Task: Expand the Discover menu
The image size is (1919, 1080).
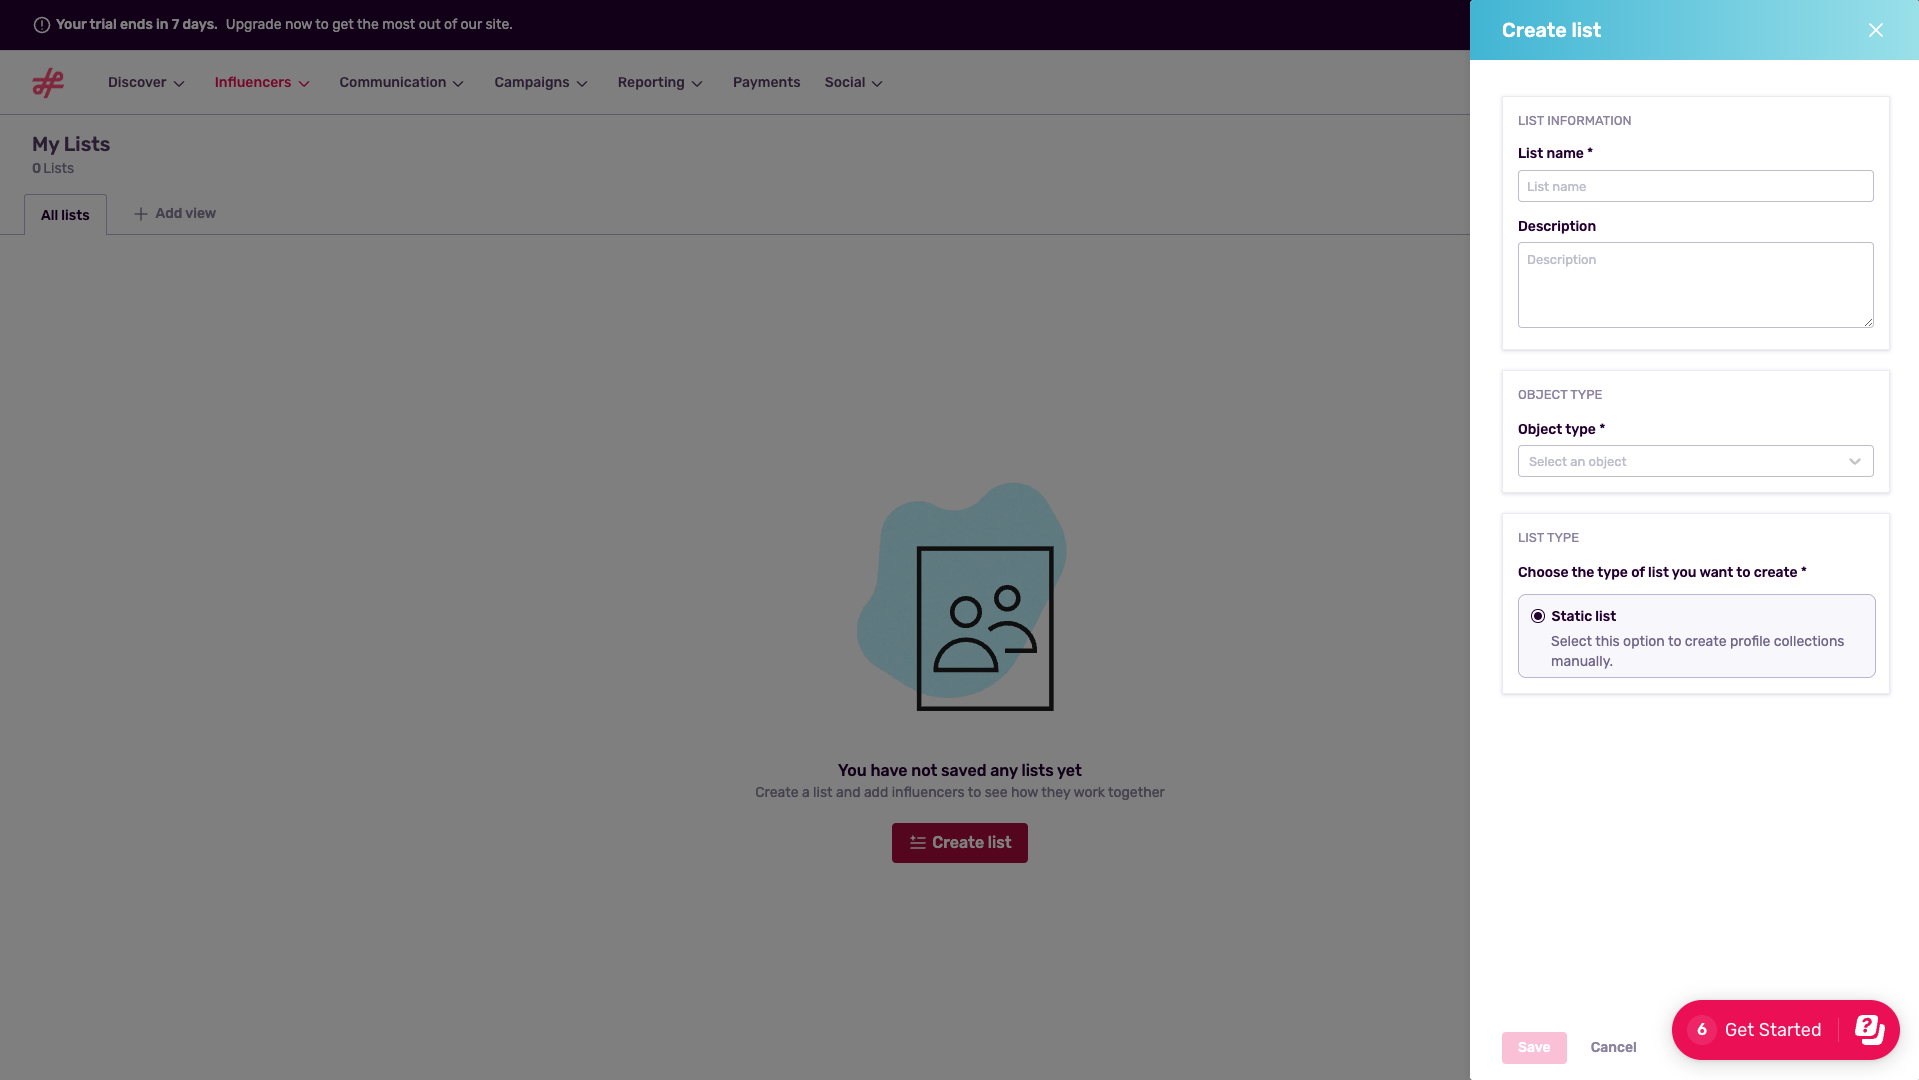Action: [x=146, y=83]
